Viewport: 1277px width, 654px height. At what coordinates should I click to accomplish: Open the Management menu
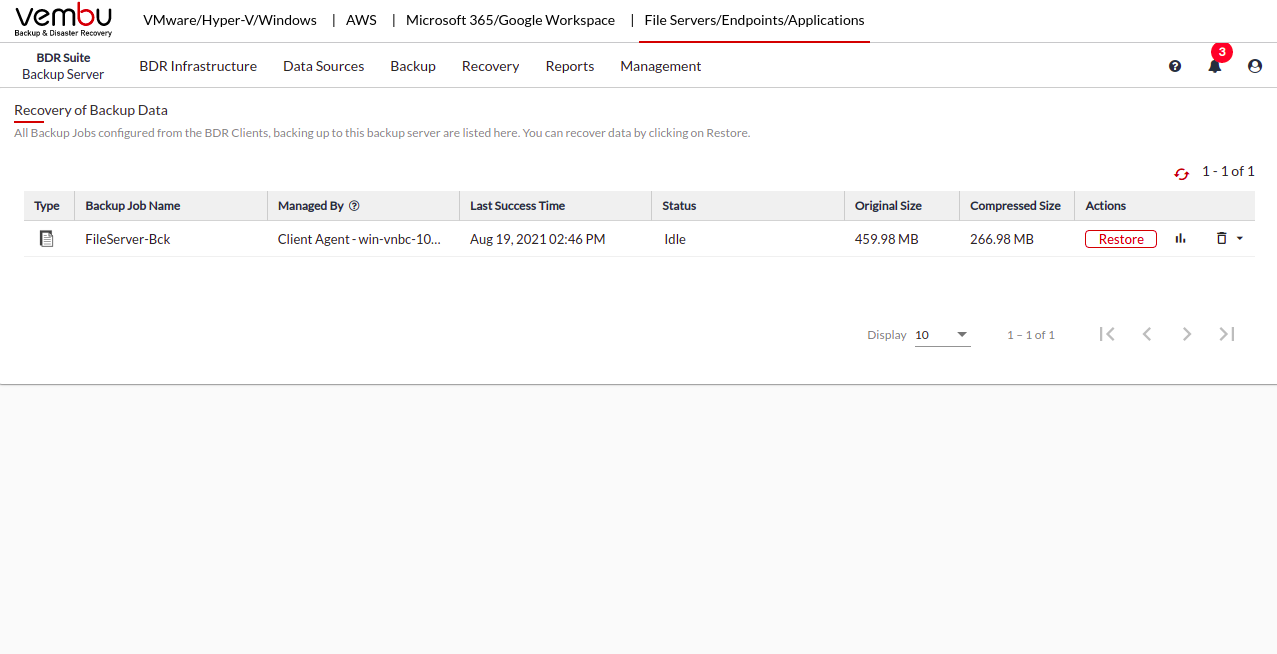click(x=661, y=66)
